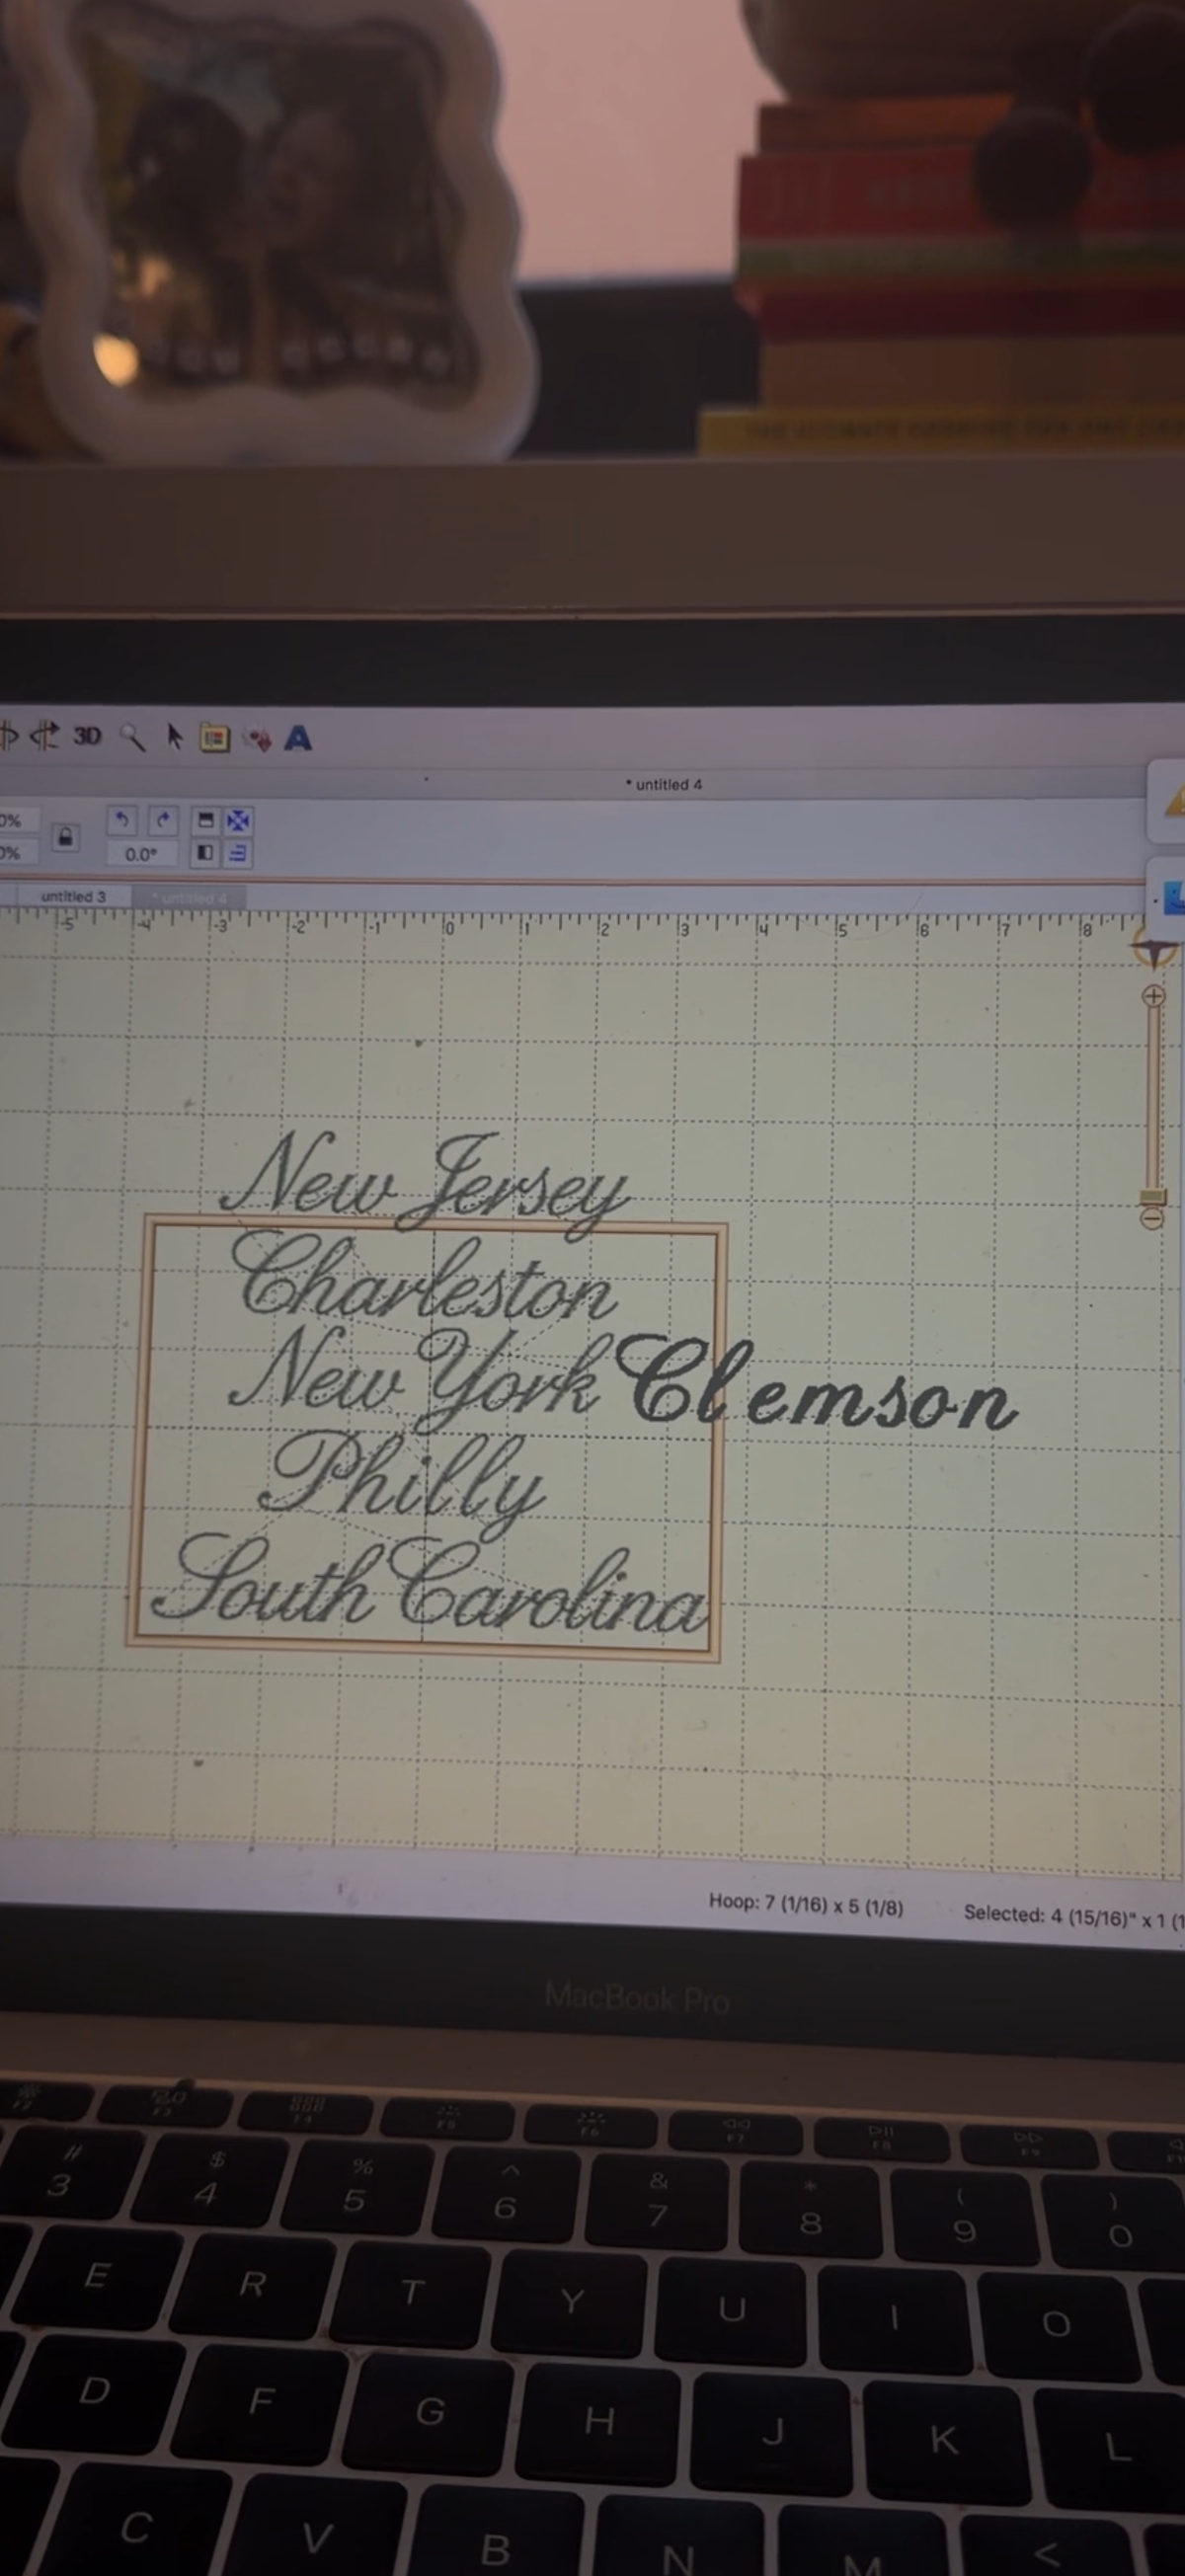Toggle the aspect ratio lock

66,836
